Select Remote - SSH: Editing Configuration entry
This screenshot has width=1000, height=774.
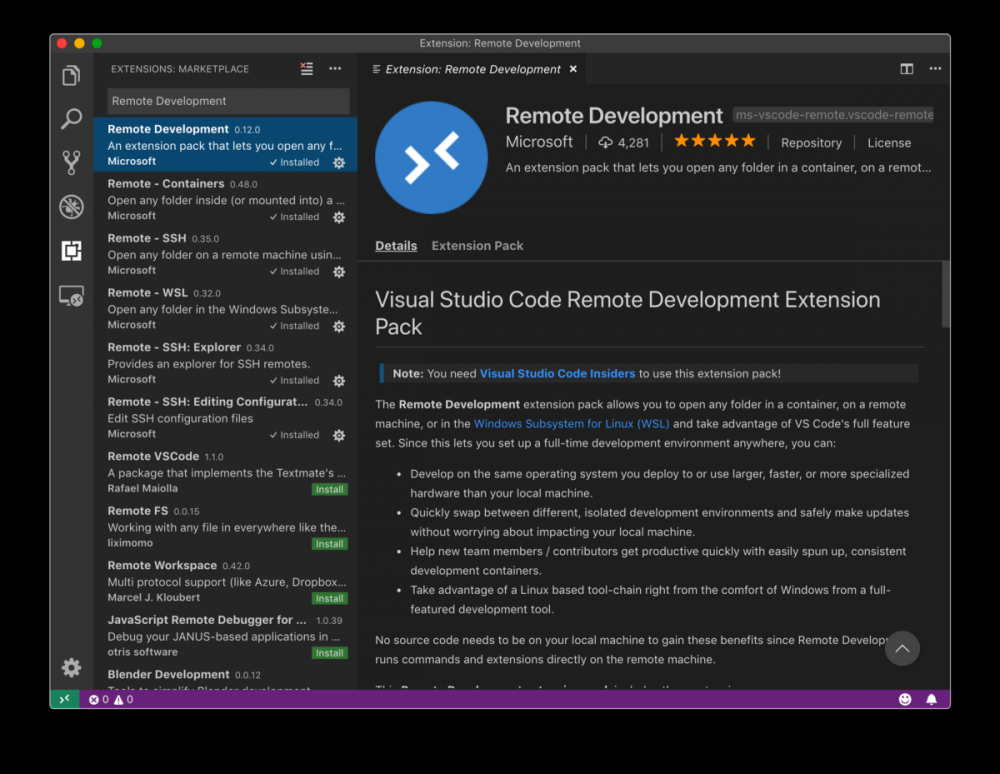226,417
